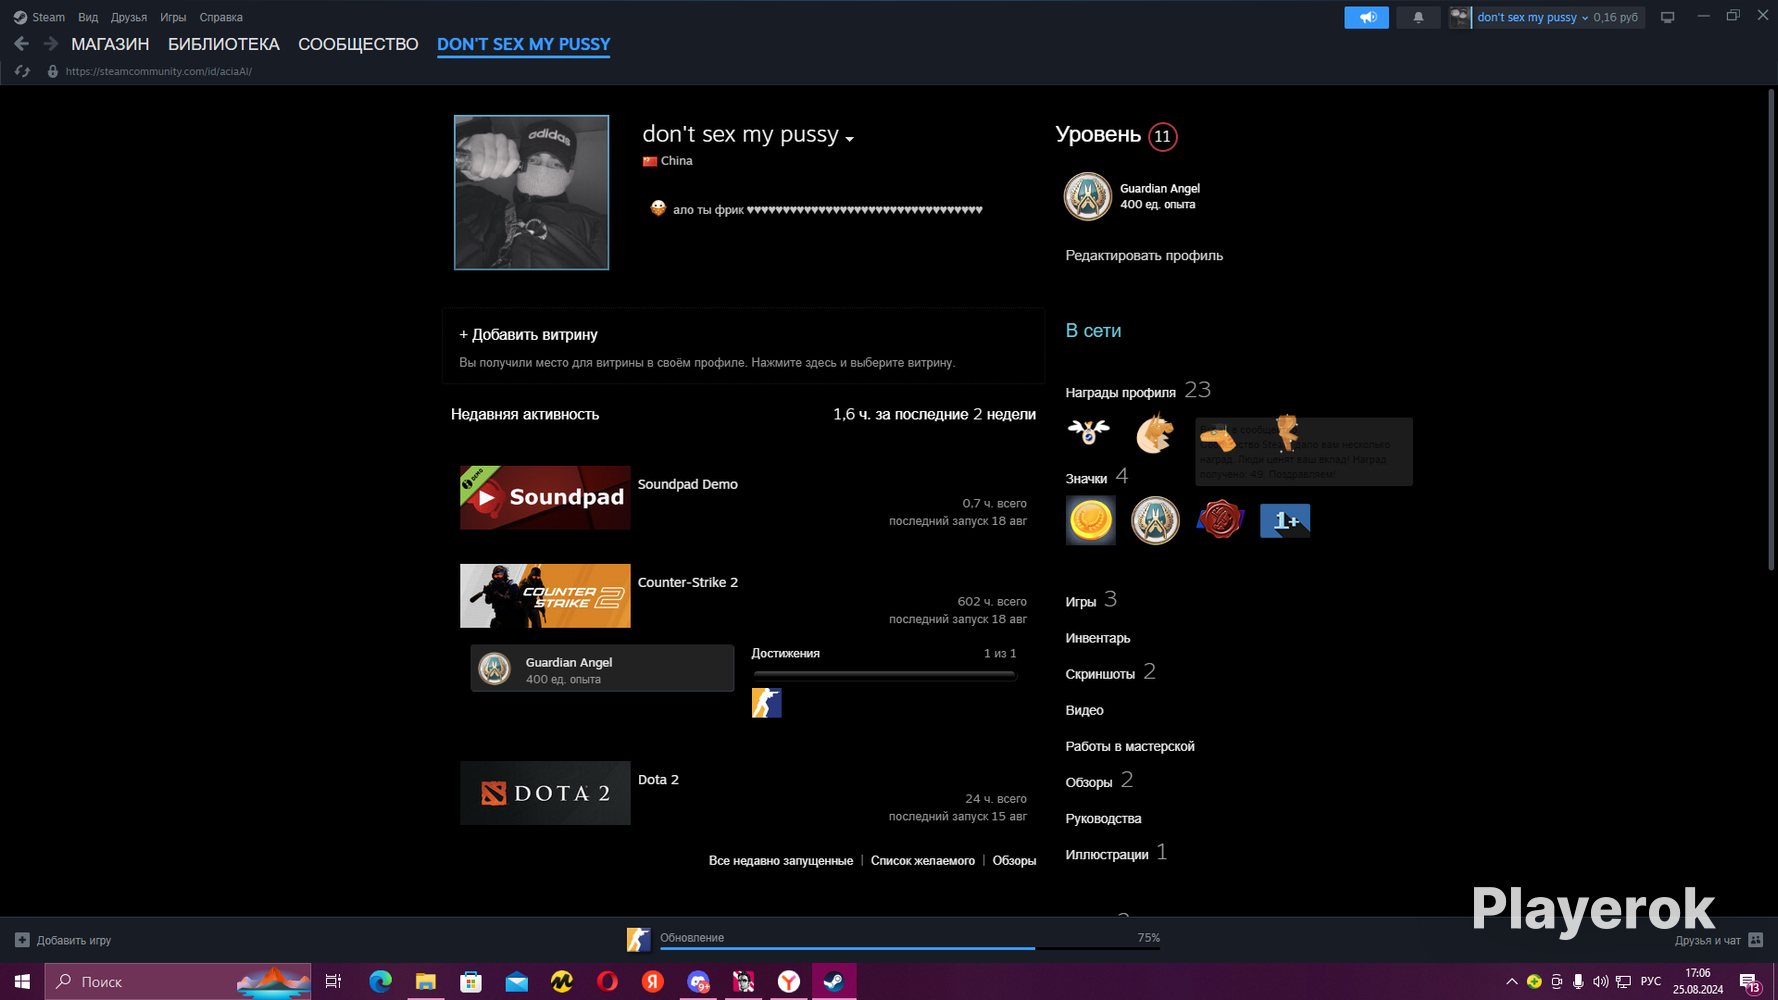1778x1000 pixels.
Task: Open the notifications bell in Steam
Action: [1418, 17]
